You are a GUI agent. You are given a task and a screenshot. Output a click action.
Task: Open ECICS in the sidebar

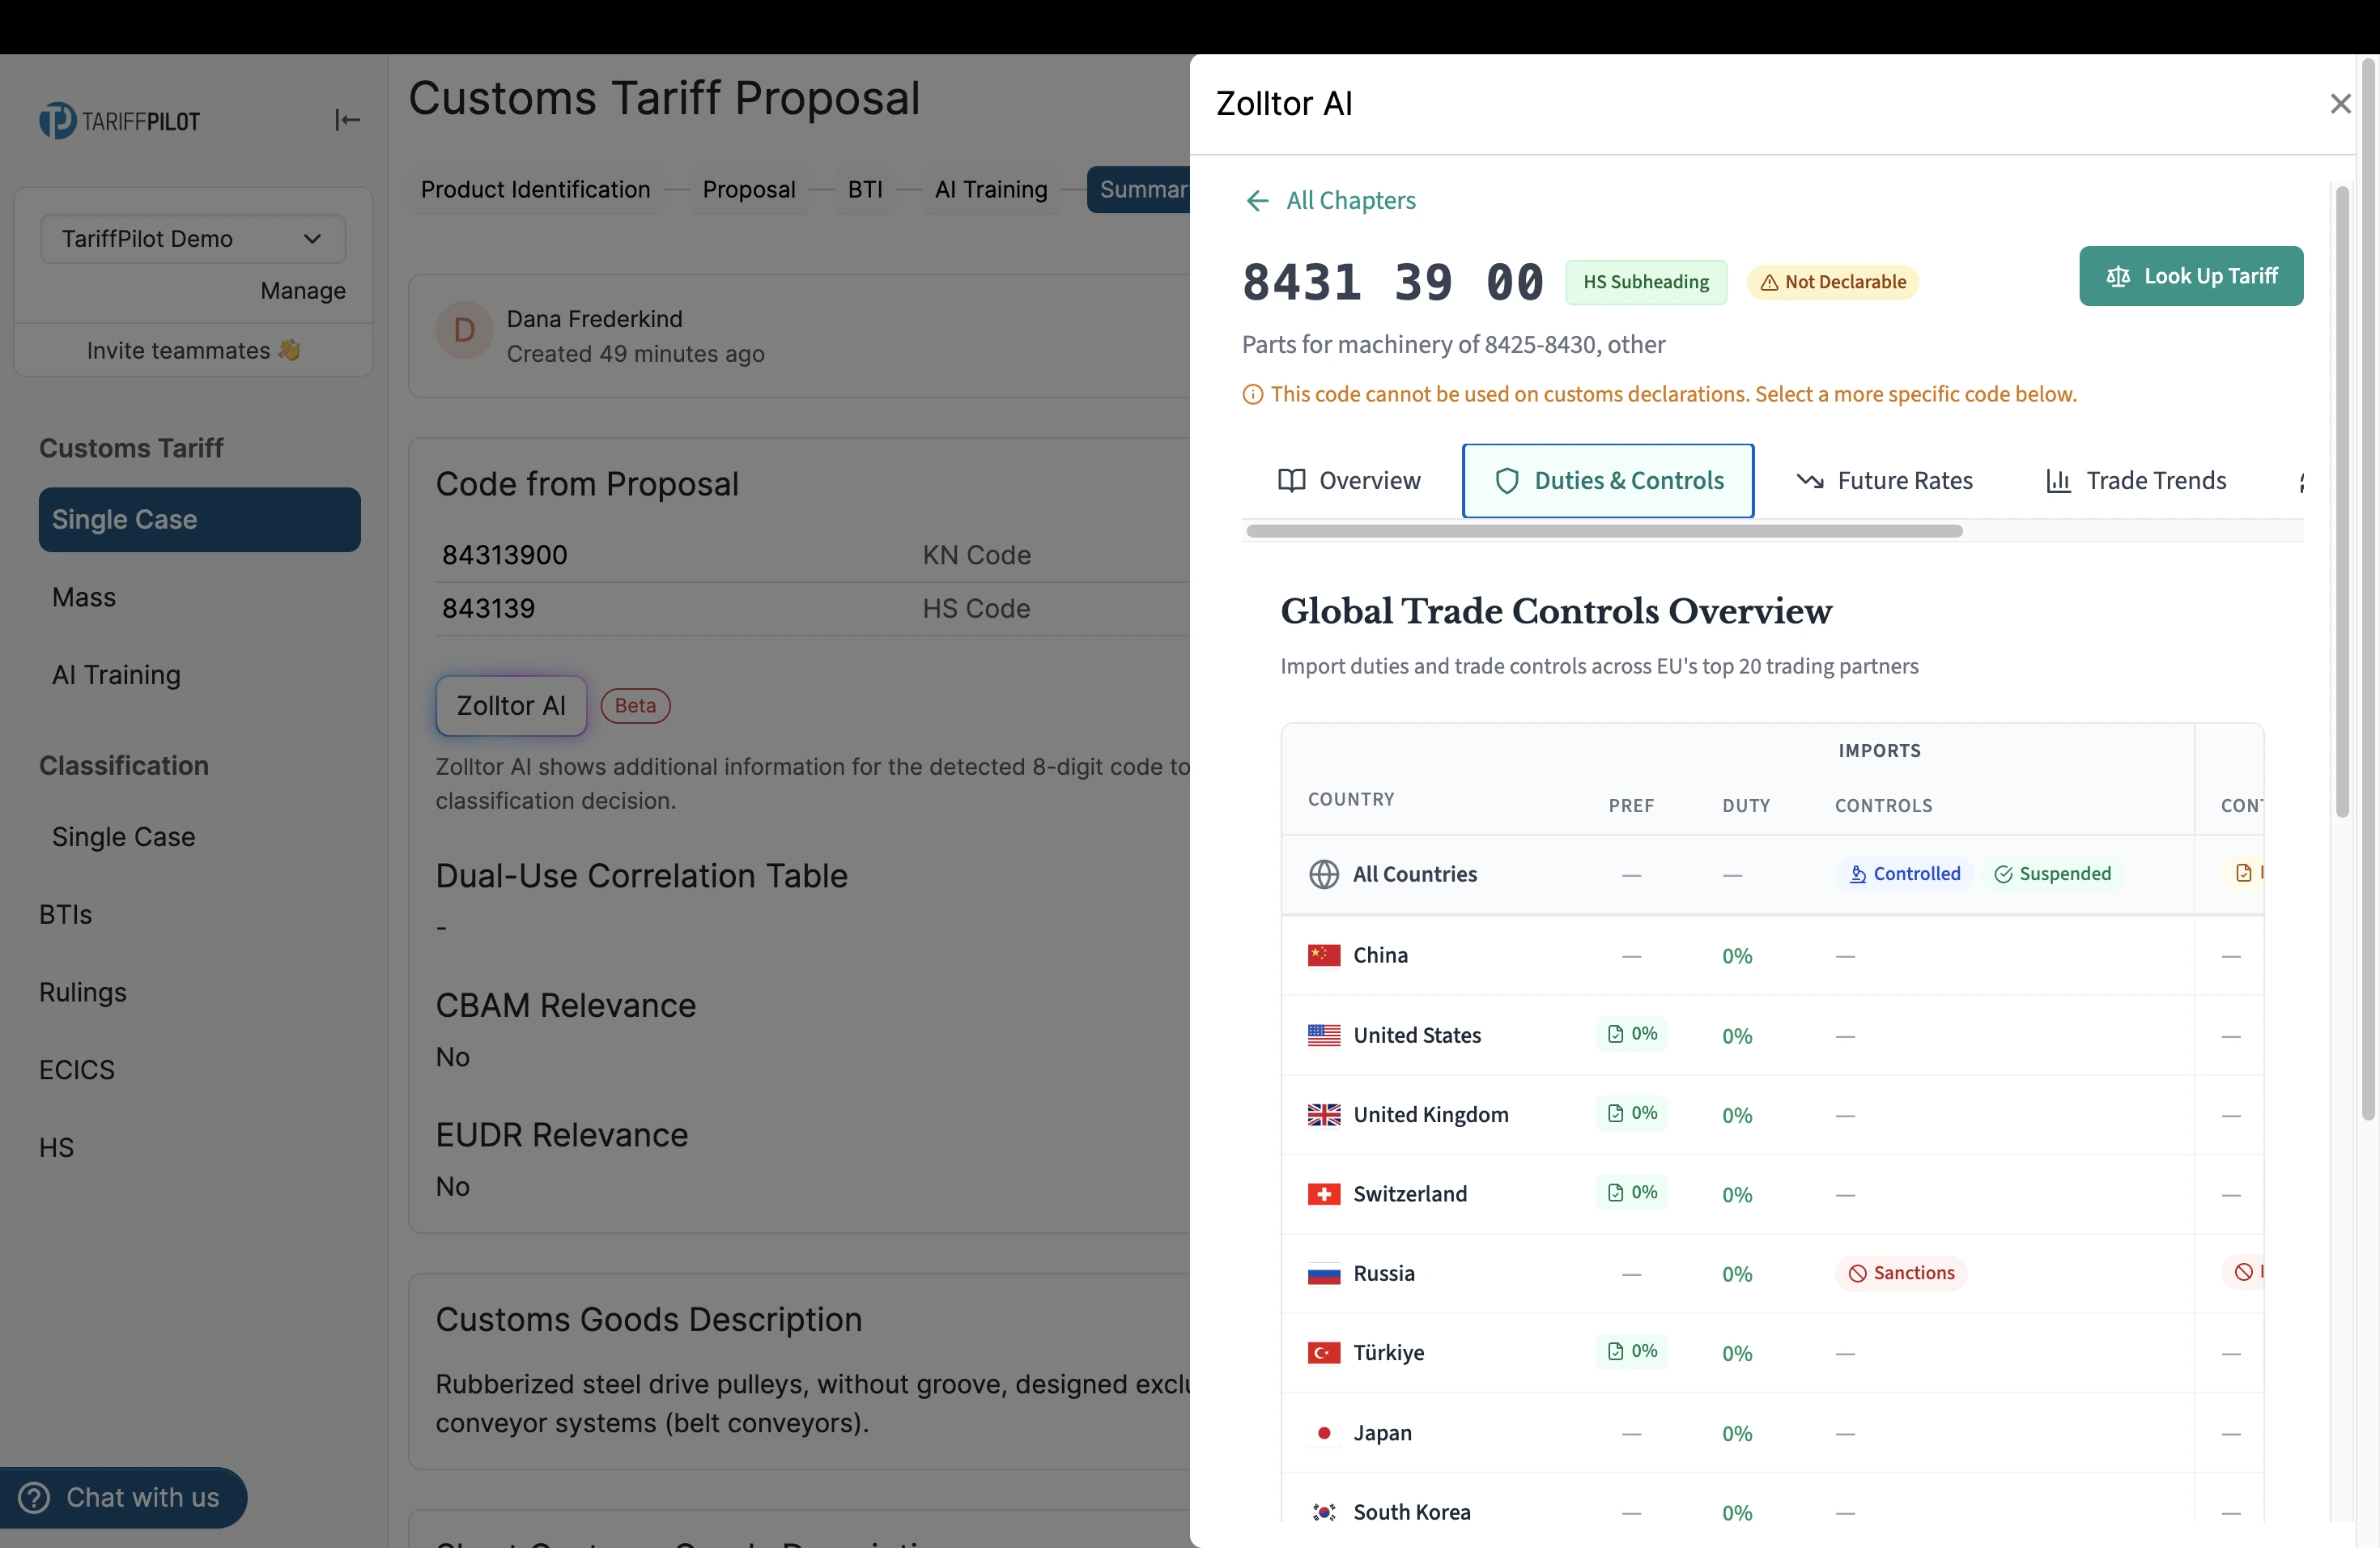point(77,1070)
